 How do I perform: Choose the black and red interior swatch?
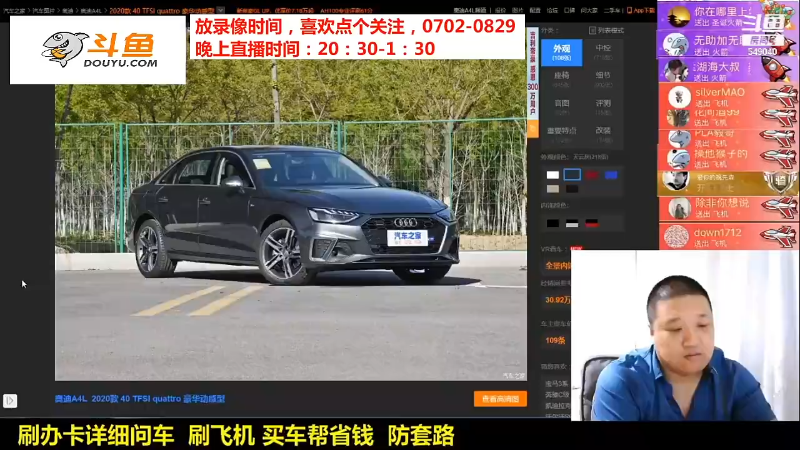[x=592, y=223]
